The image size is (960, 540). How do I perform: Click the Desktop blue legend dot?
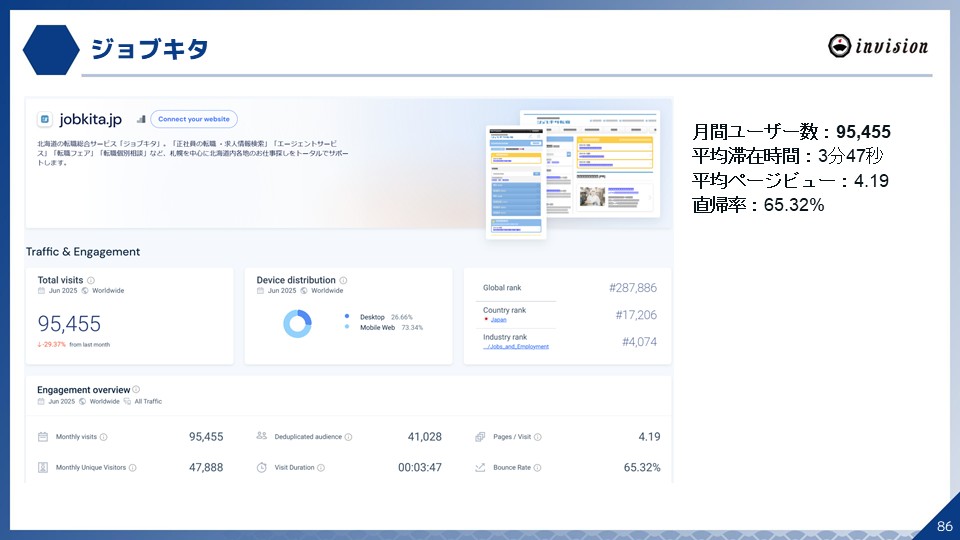point(347,317)
